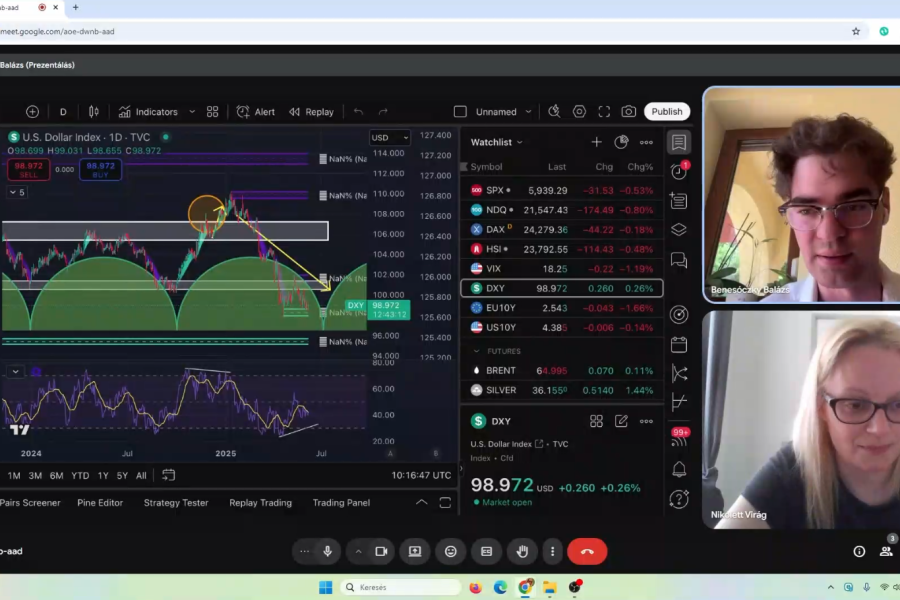Take a chart snapshot with camera icon

(628, 112)
